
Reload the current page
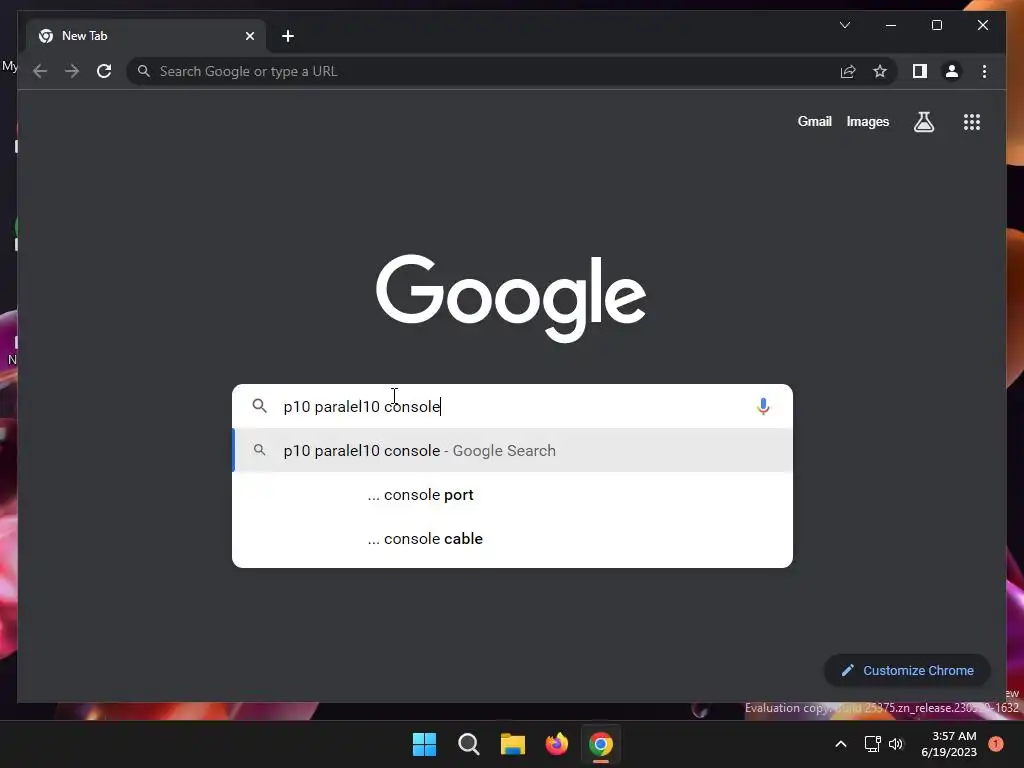[x=104, y=71]
